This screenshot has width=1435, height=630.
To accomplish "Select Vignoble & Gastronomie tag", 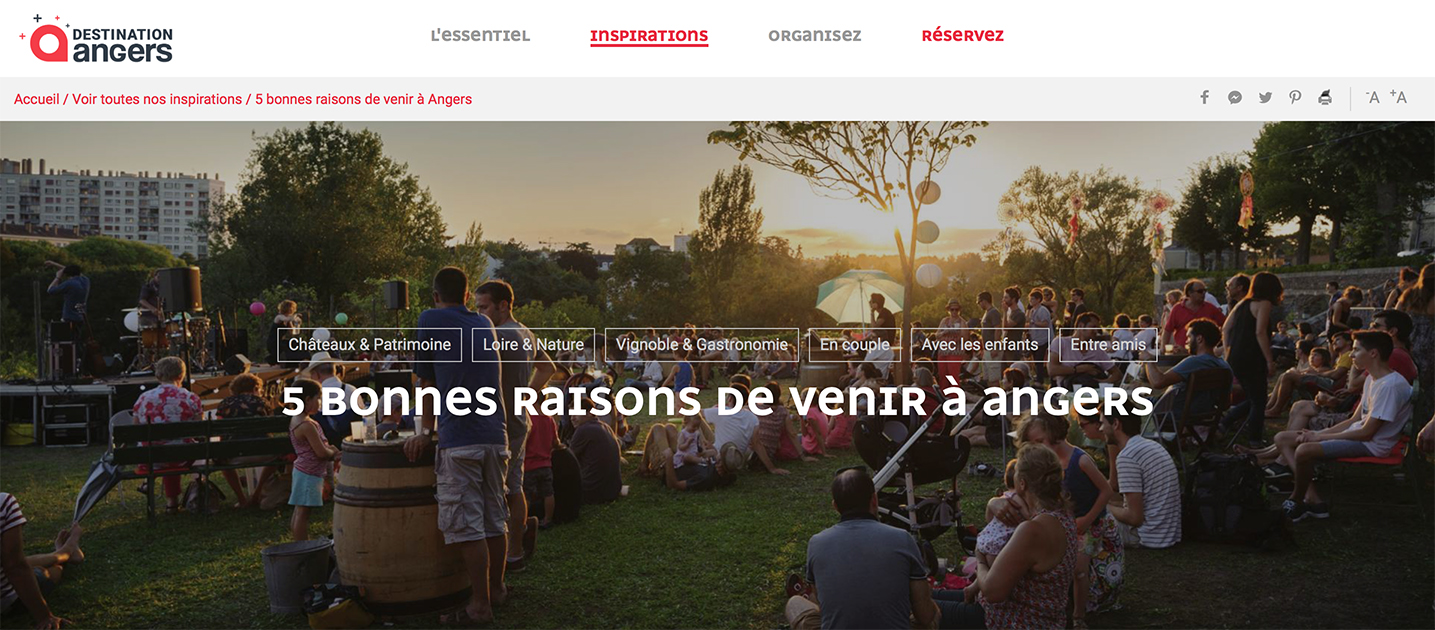I will 702,345.
